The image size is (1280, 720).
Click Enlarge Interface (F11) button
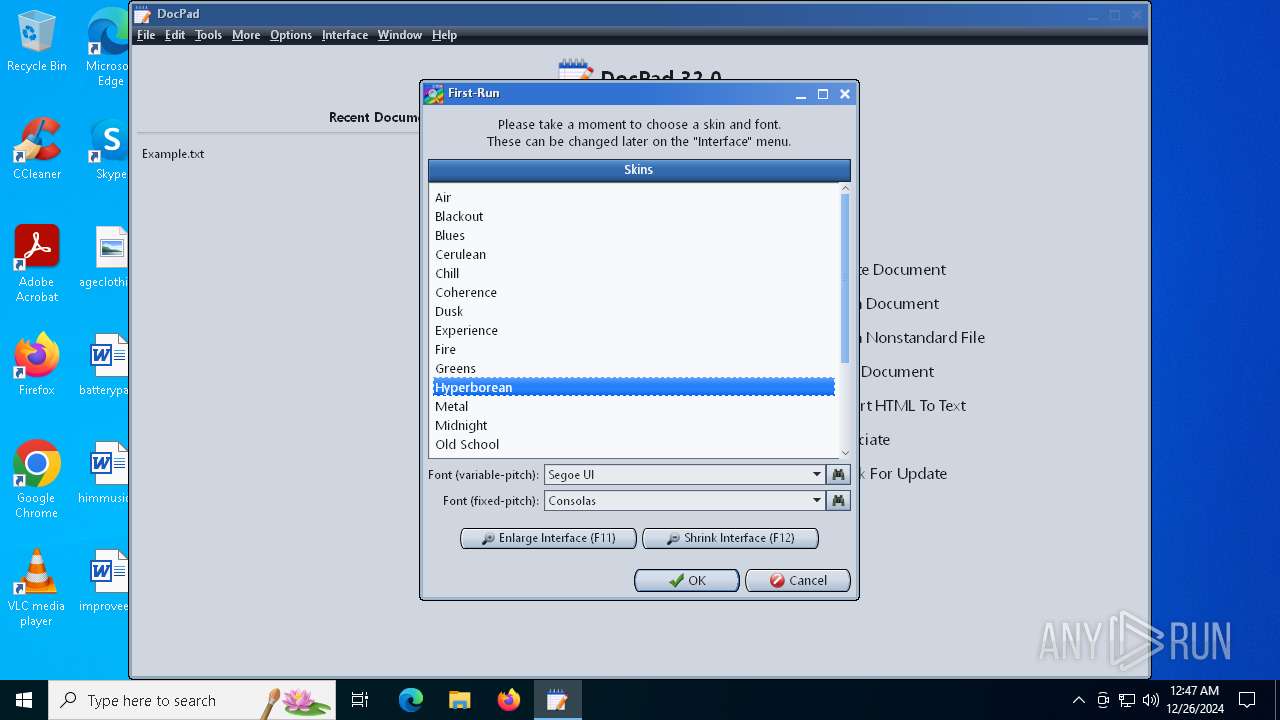pyautogui.click(x=548, y=538)
